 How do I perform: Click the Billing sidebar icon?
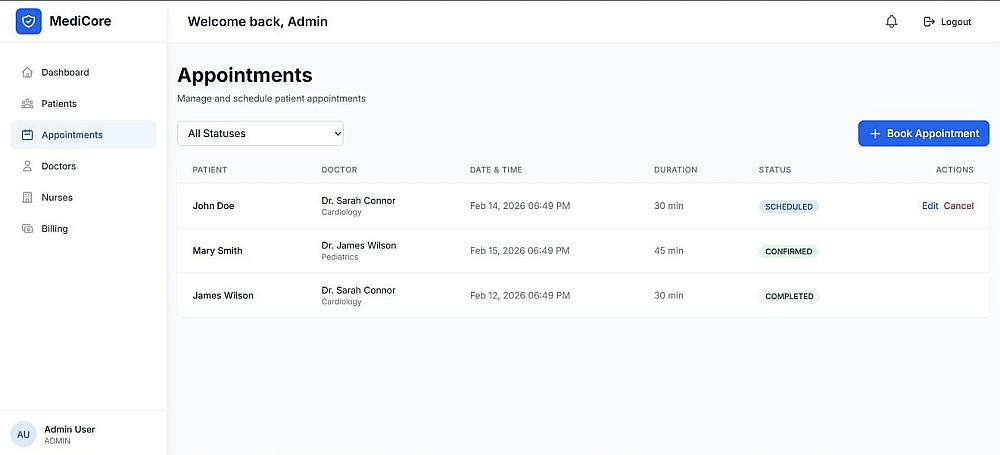coord(27,229)
